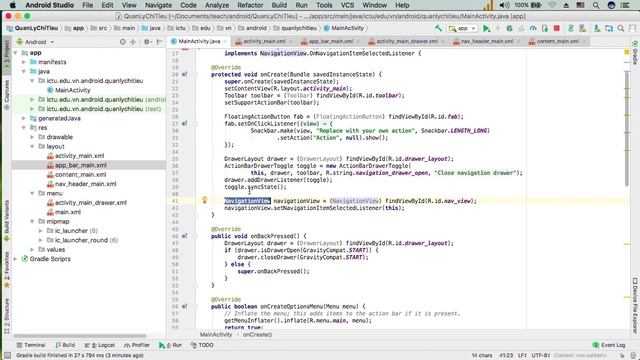Click the intention light bulb on line 41

(x=205, y=200)
